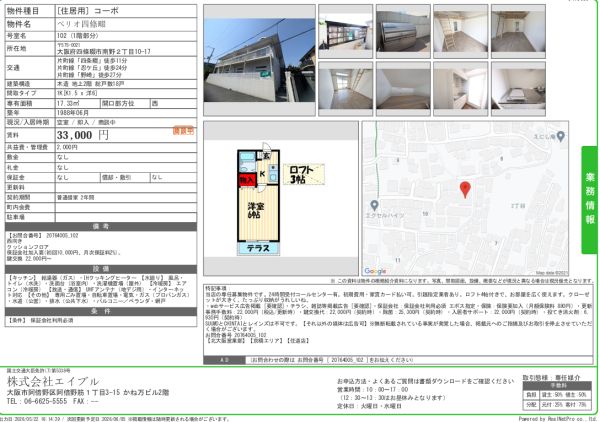Select management fee 2,000円
The image size is (600, 422).
tap(67, 147)
